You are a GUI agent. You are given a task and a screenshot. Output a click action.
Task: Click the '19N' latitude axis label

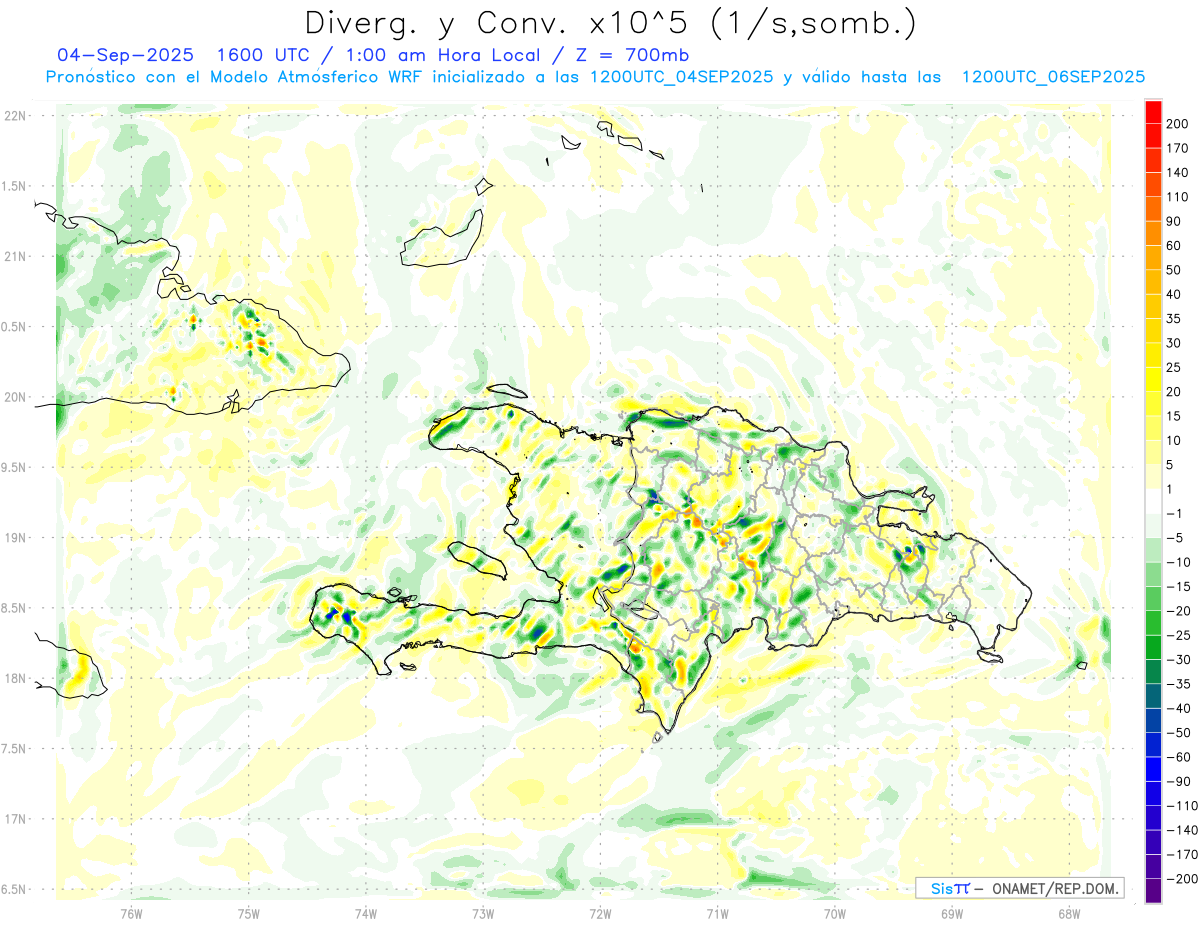click(15, 538)
